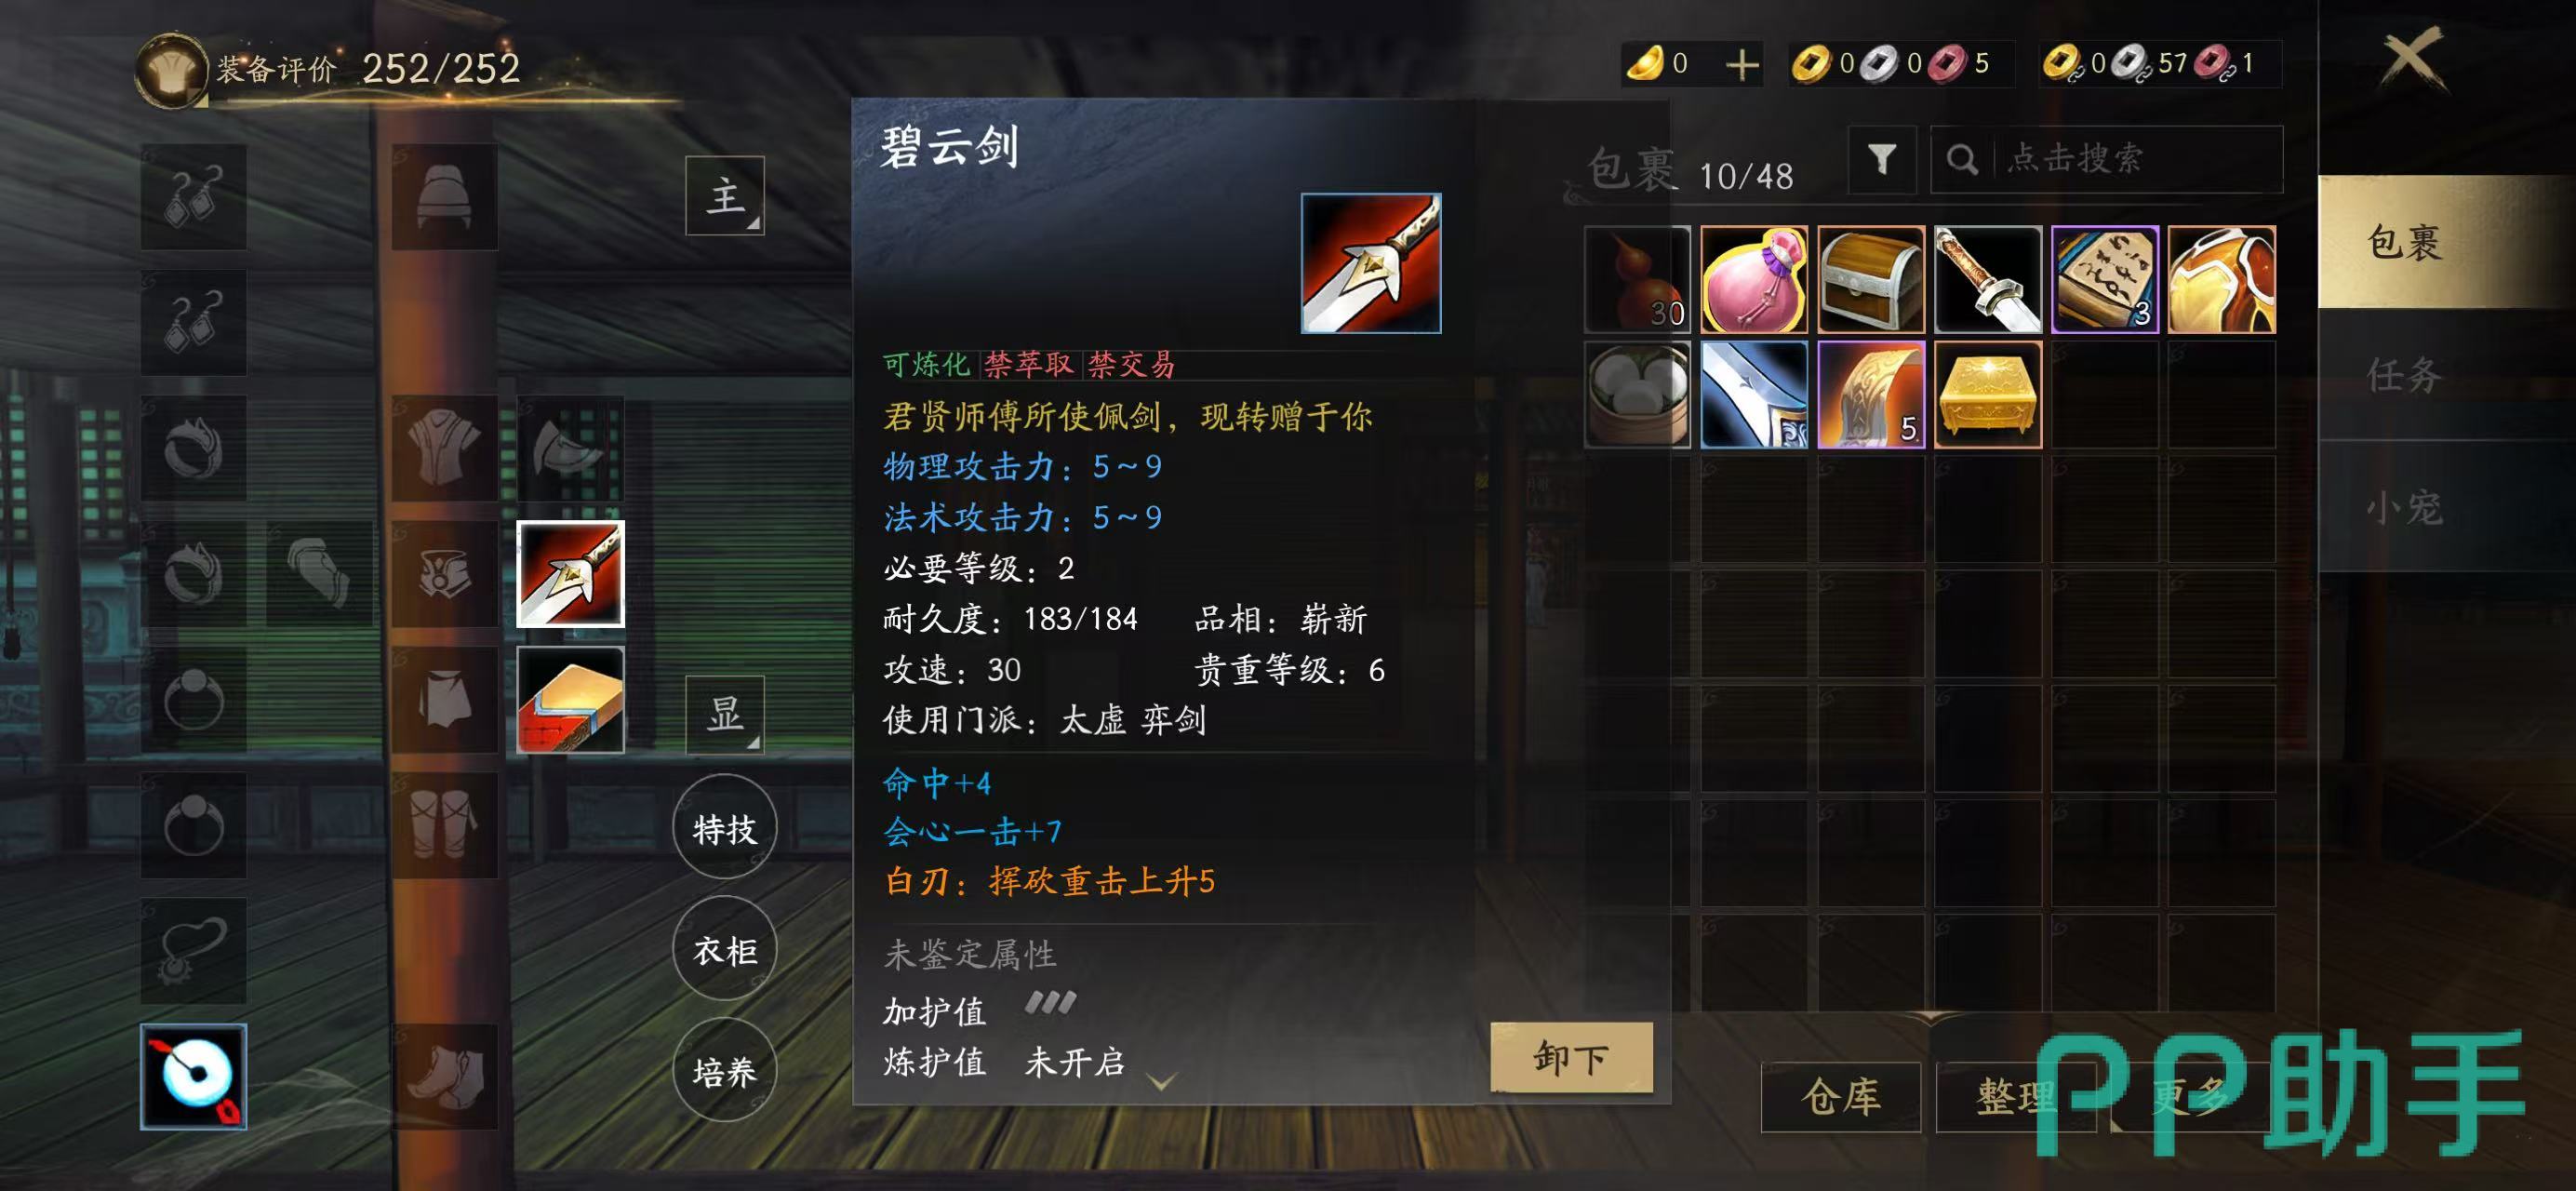Open the 特技 special skills button
The width and height of the screenshot is (2576, 1191).
coord(724,828)
